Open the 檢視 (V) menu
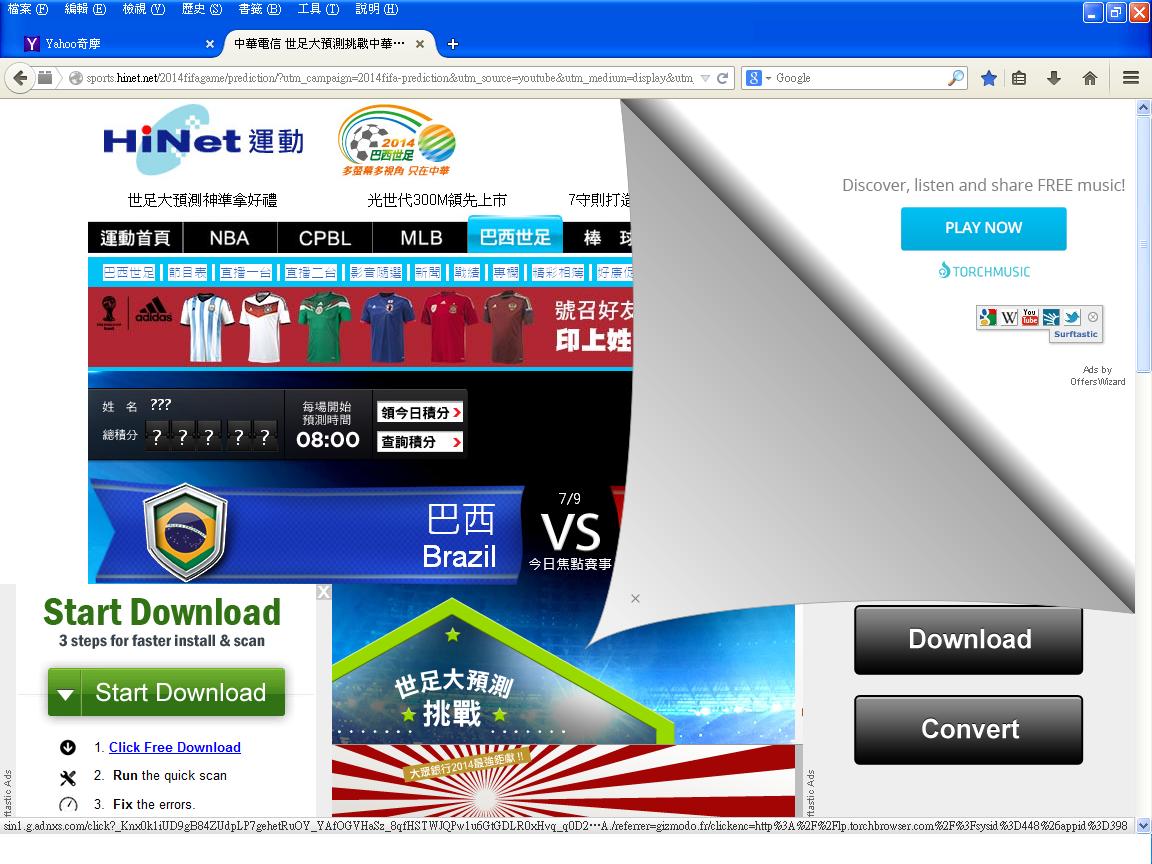This screenshot has height=864, width=1152. pyautogui.click(x=143, y=9)
